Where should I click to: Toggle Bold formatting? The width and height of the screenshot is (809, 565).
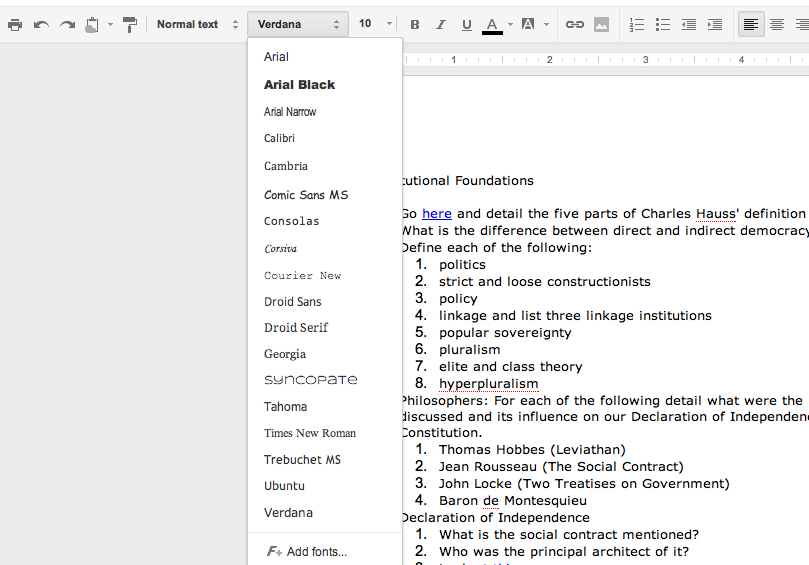[415, 24]
